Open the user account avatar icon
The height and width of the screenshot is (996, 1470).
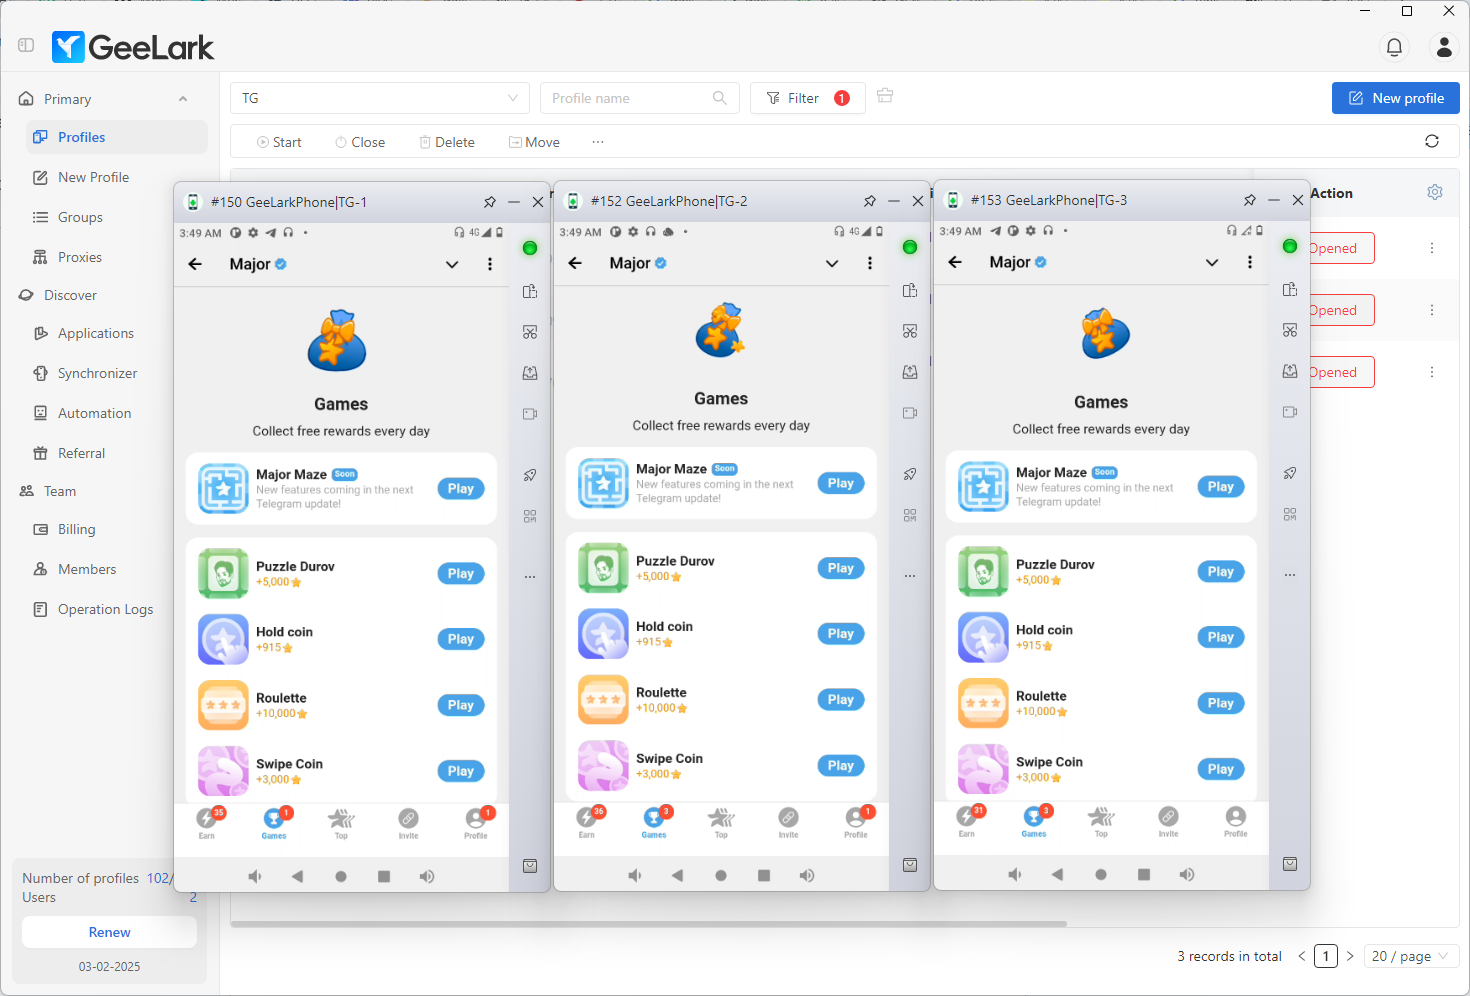[1444, 47]
